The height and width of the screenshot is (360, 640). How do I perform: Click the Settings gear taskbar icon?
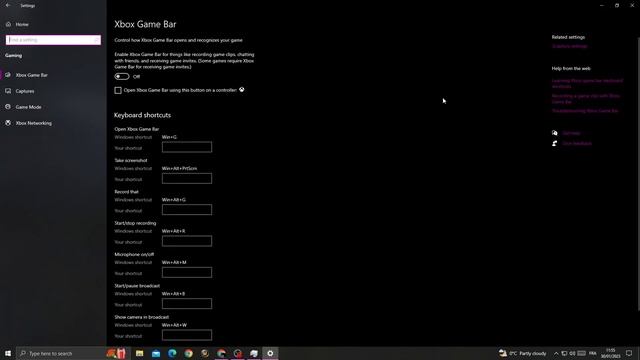pos(270,353)
